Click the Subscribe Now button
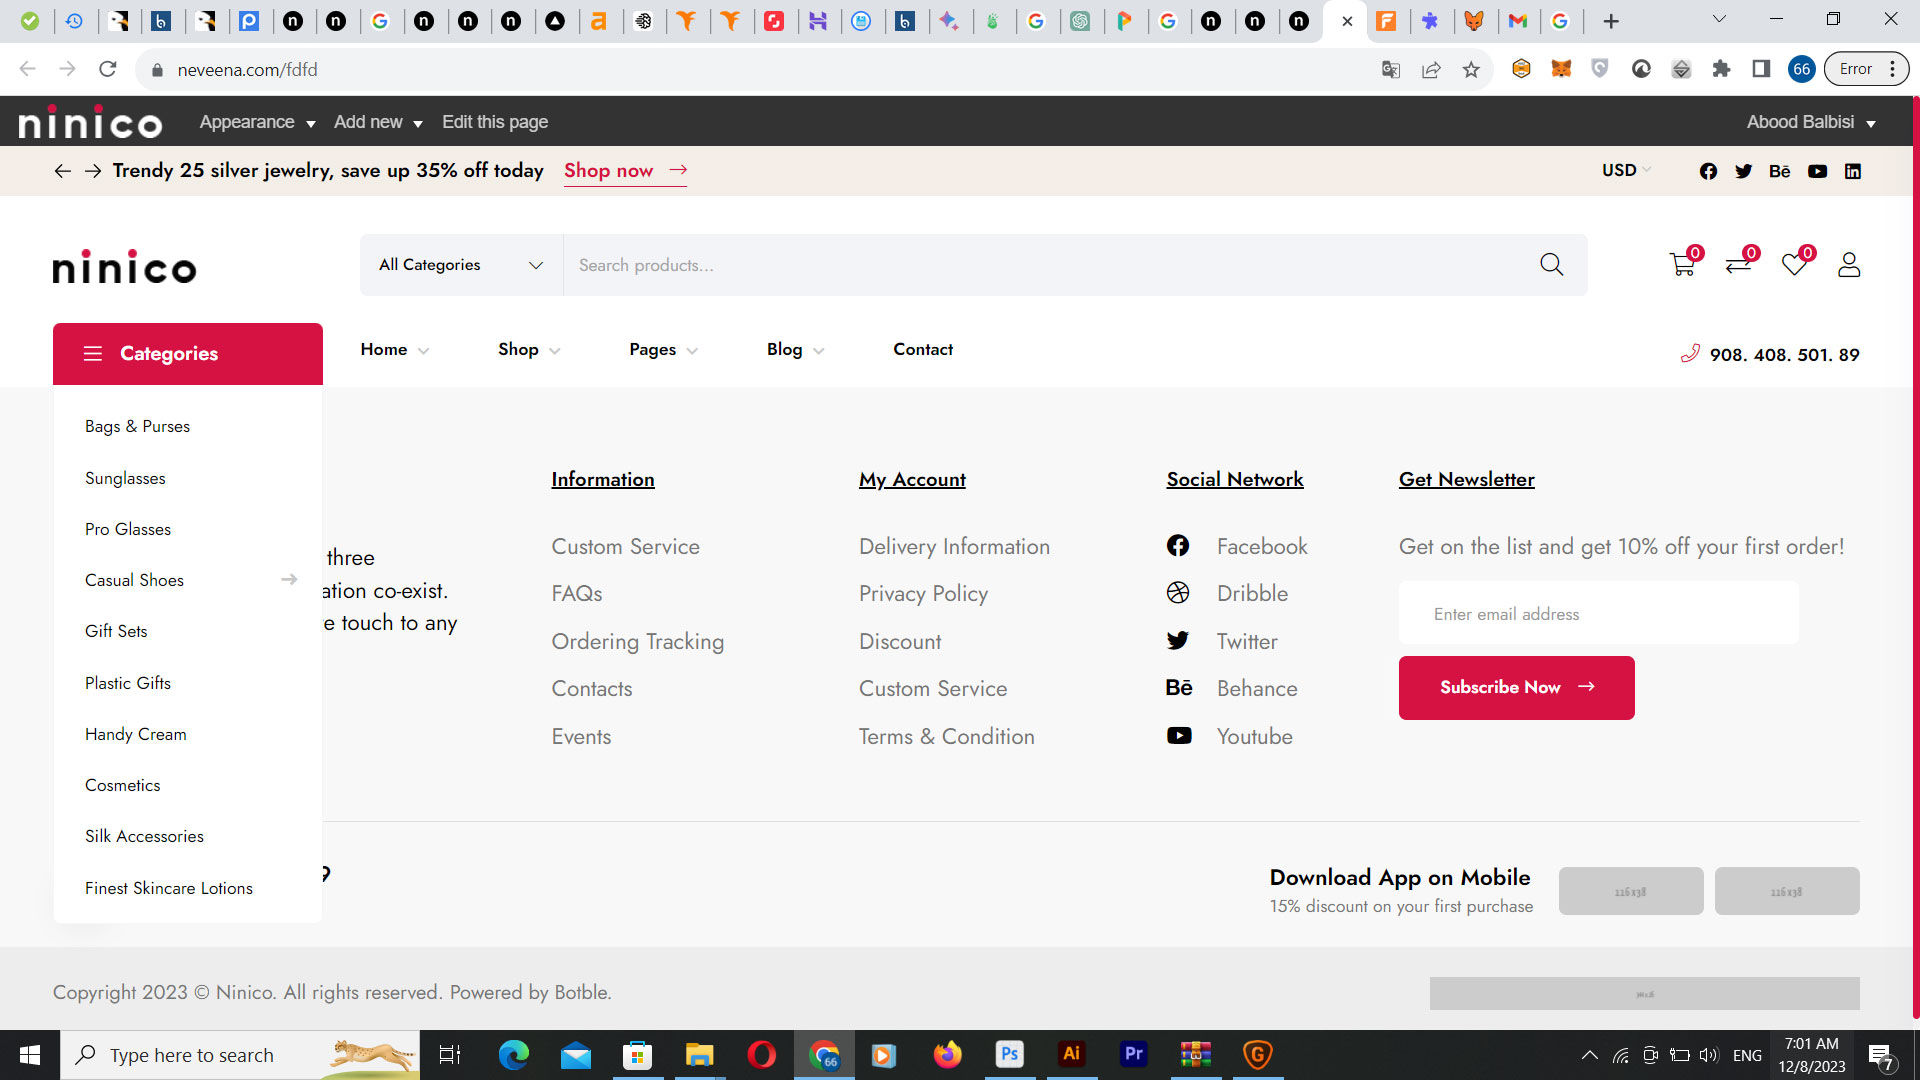This screenshot has height=1080, width=1920. 1516,688
